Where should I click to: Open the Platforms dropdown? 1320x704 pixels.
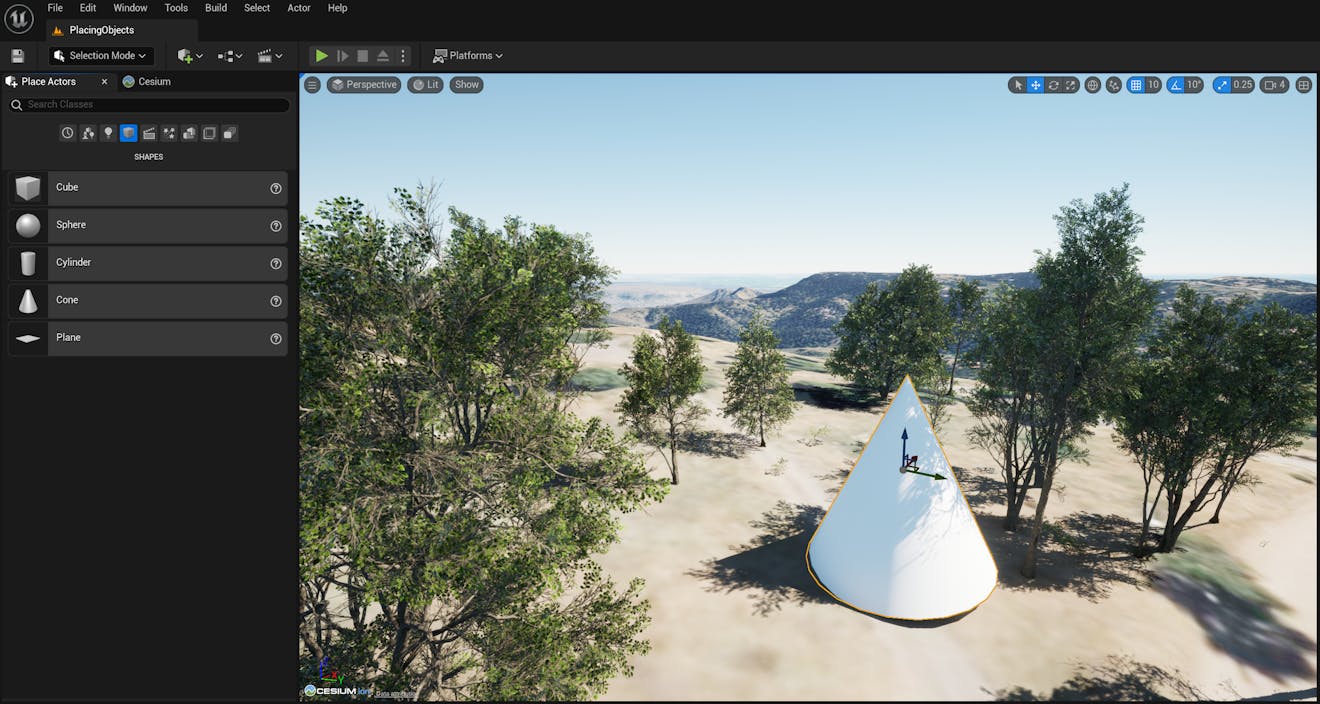pyautogui.click(x=467, y=55)
